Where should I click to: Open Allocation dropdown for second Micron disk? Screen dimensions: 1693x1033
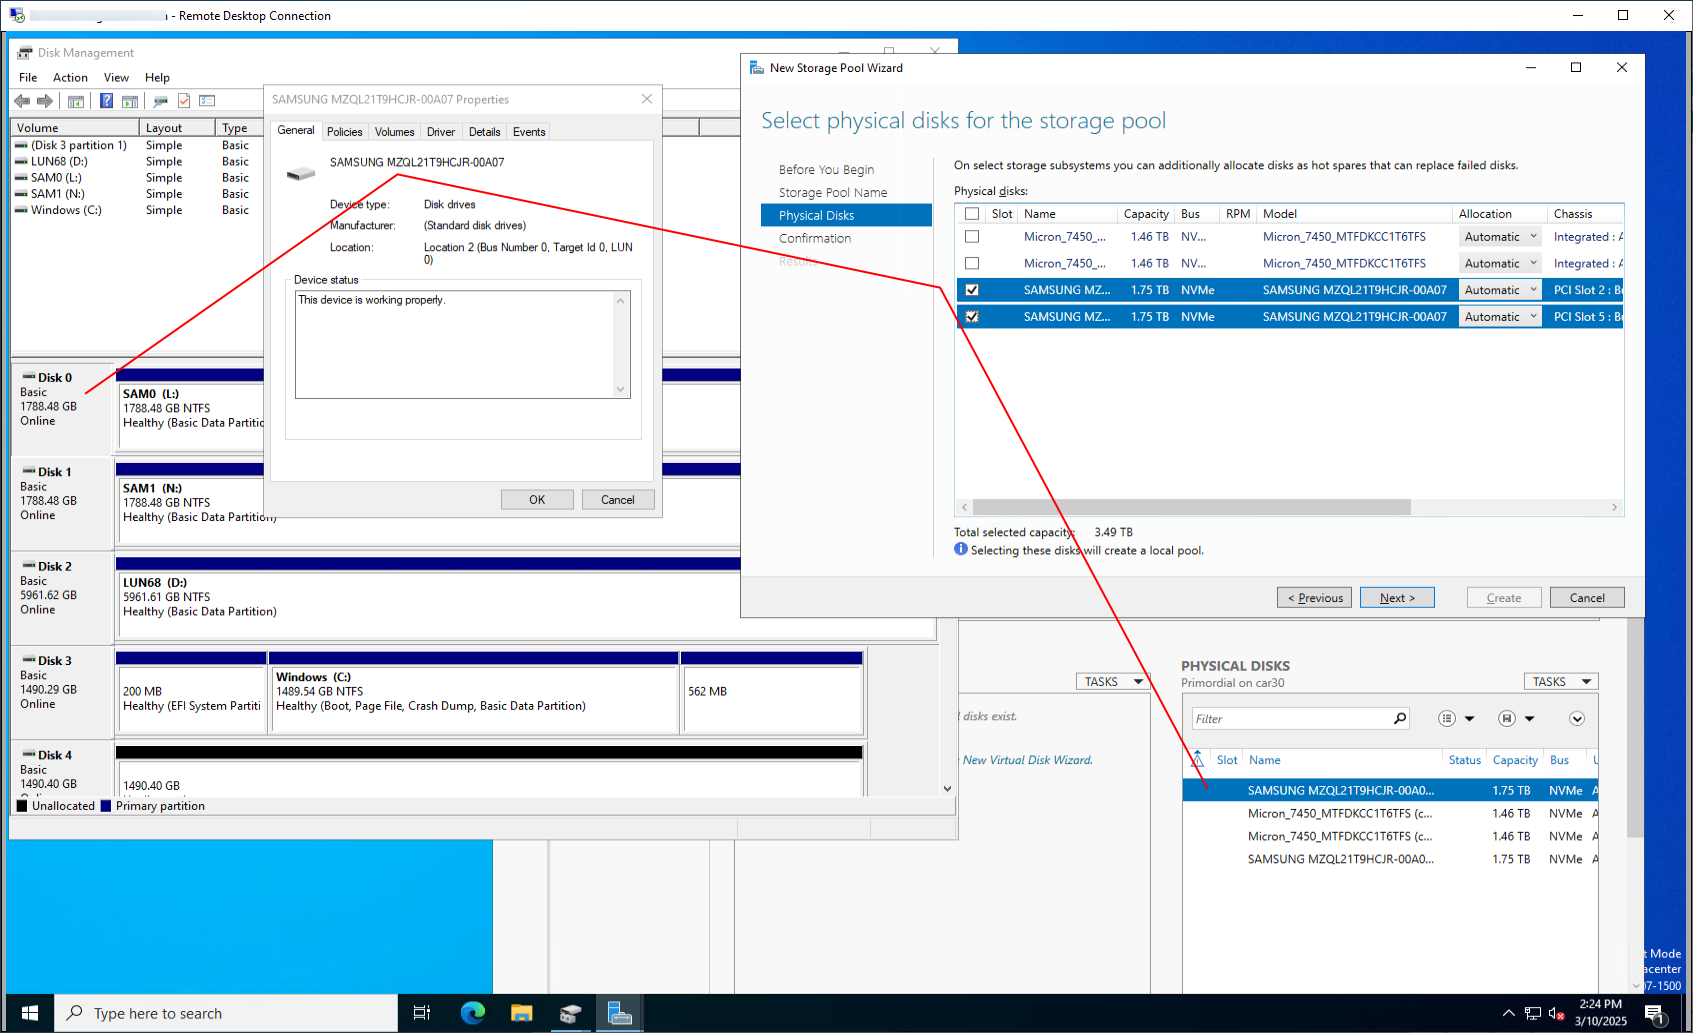[x=1499, y=263]
